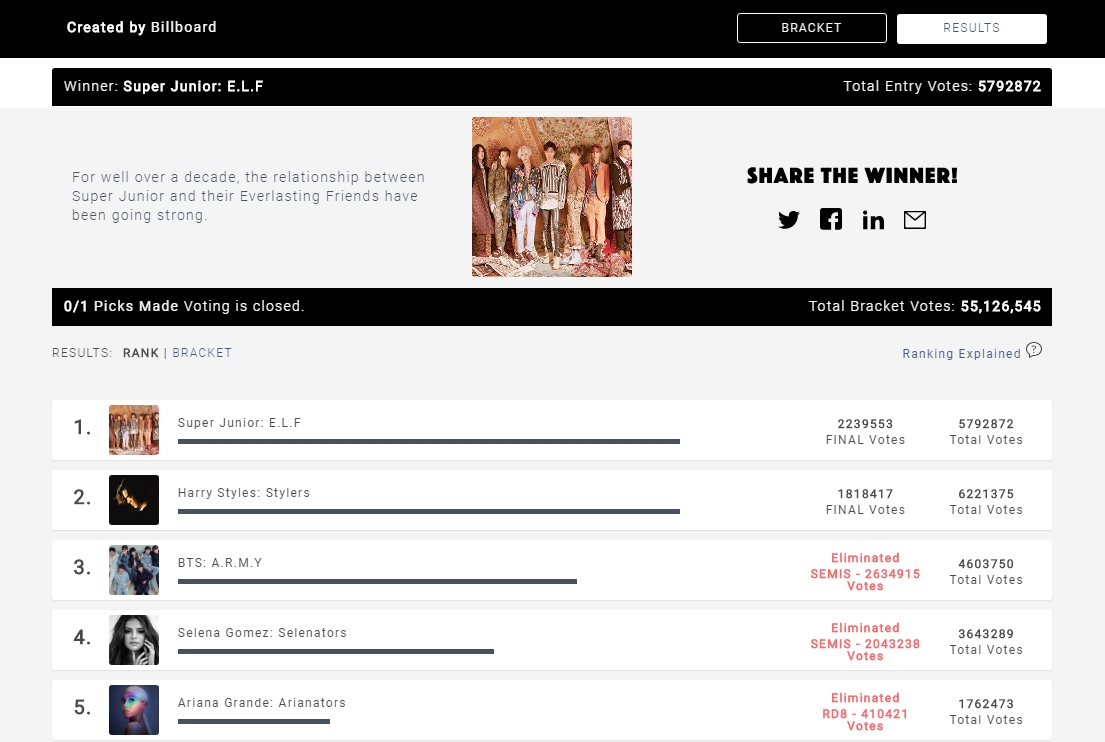The height and width of the screenshot is (742, 1105).
Task: Click the BTS: A.R.M.Y vote bar
Action: (378, 581)
